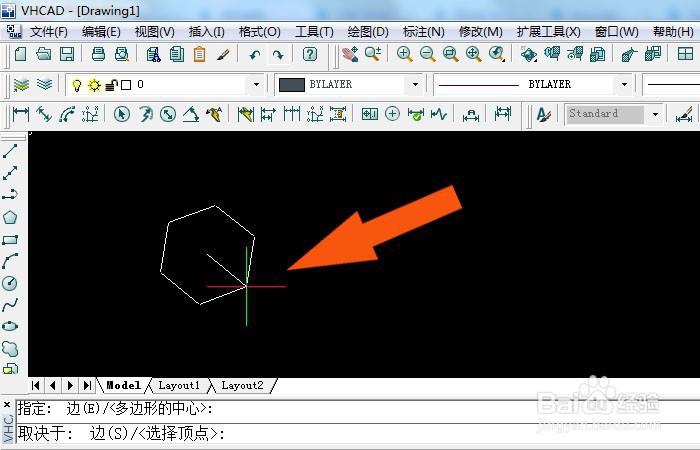Select the Polygon tool
Screen dimensions: 700x450
pos(10,217)
